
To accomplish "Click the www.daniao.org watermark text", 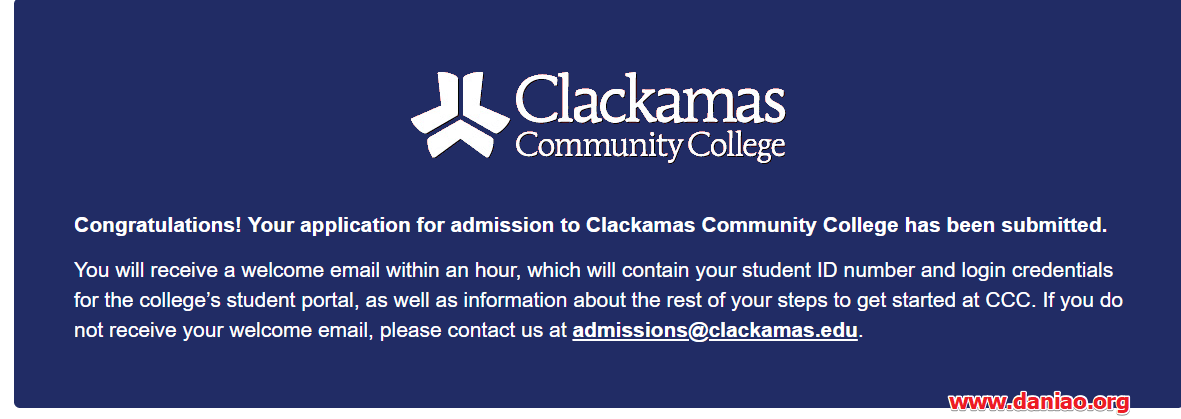I will click(x=1039, y=402).
